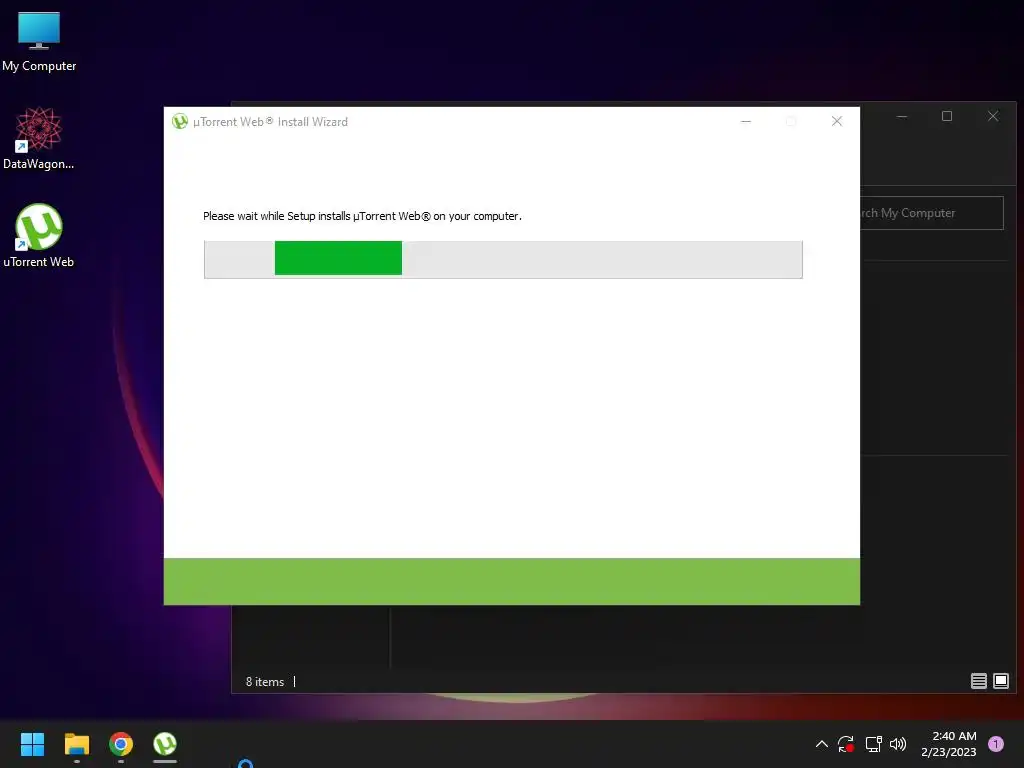Viewport: 1024px width, 768px height.
Task: Click the 'µTorrent Web Install Wizard' title text
Action: pos(270,122)
